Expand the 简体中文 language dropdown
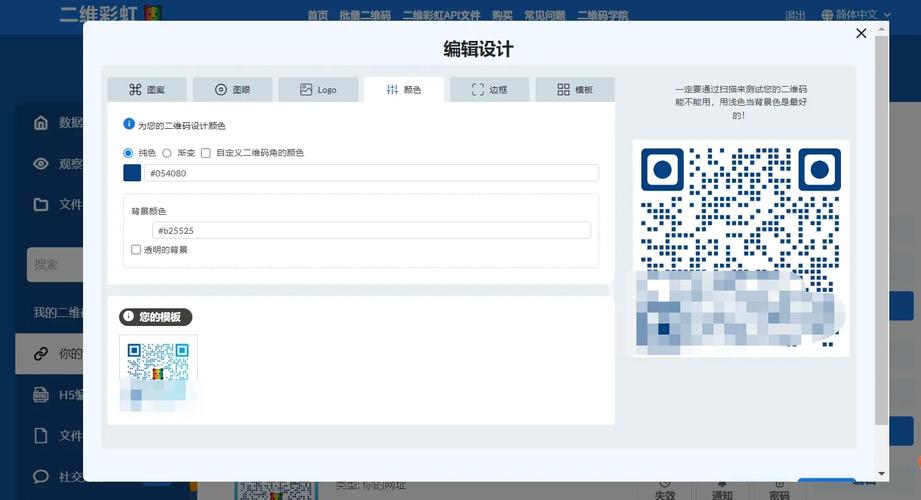This screenshot has height=500, width=921. (x=856, y=15)
